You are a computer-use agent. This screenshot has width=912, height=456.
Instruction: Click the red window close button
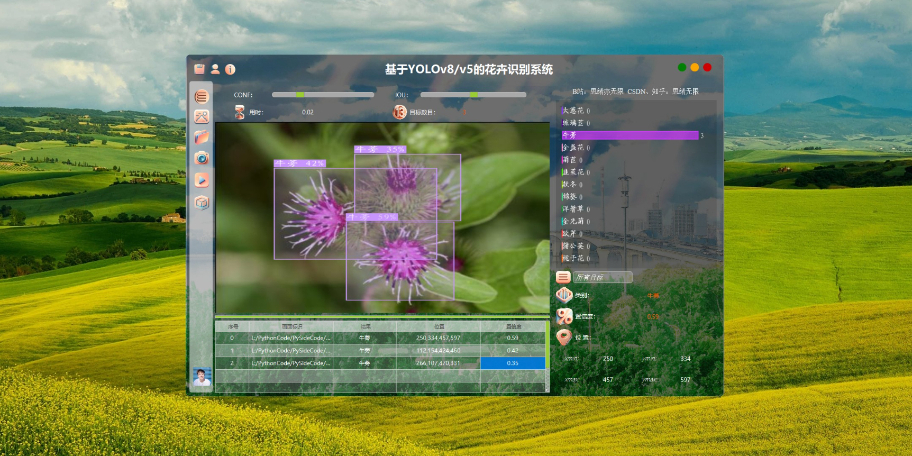707,67
